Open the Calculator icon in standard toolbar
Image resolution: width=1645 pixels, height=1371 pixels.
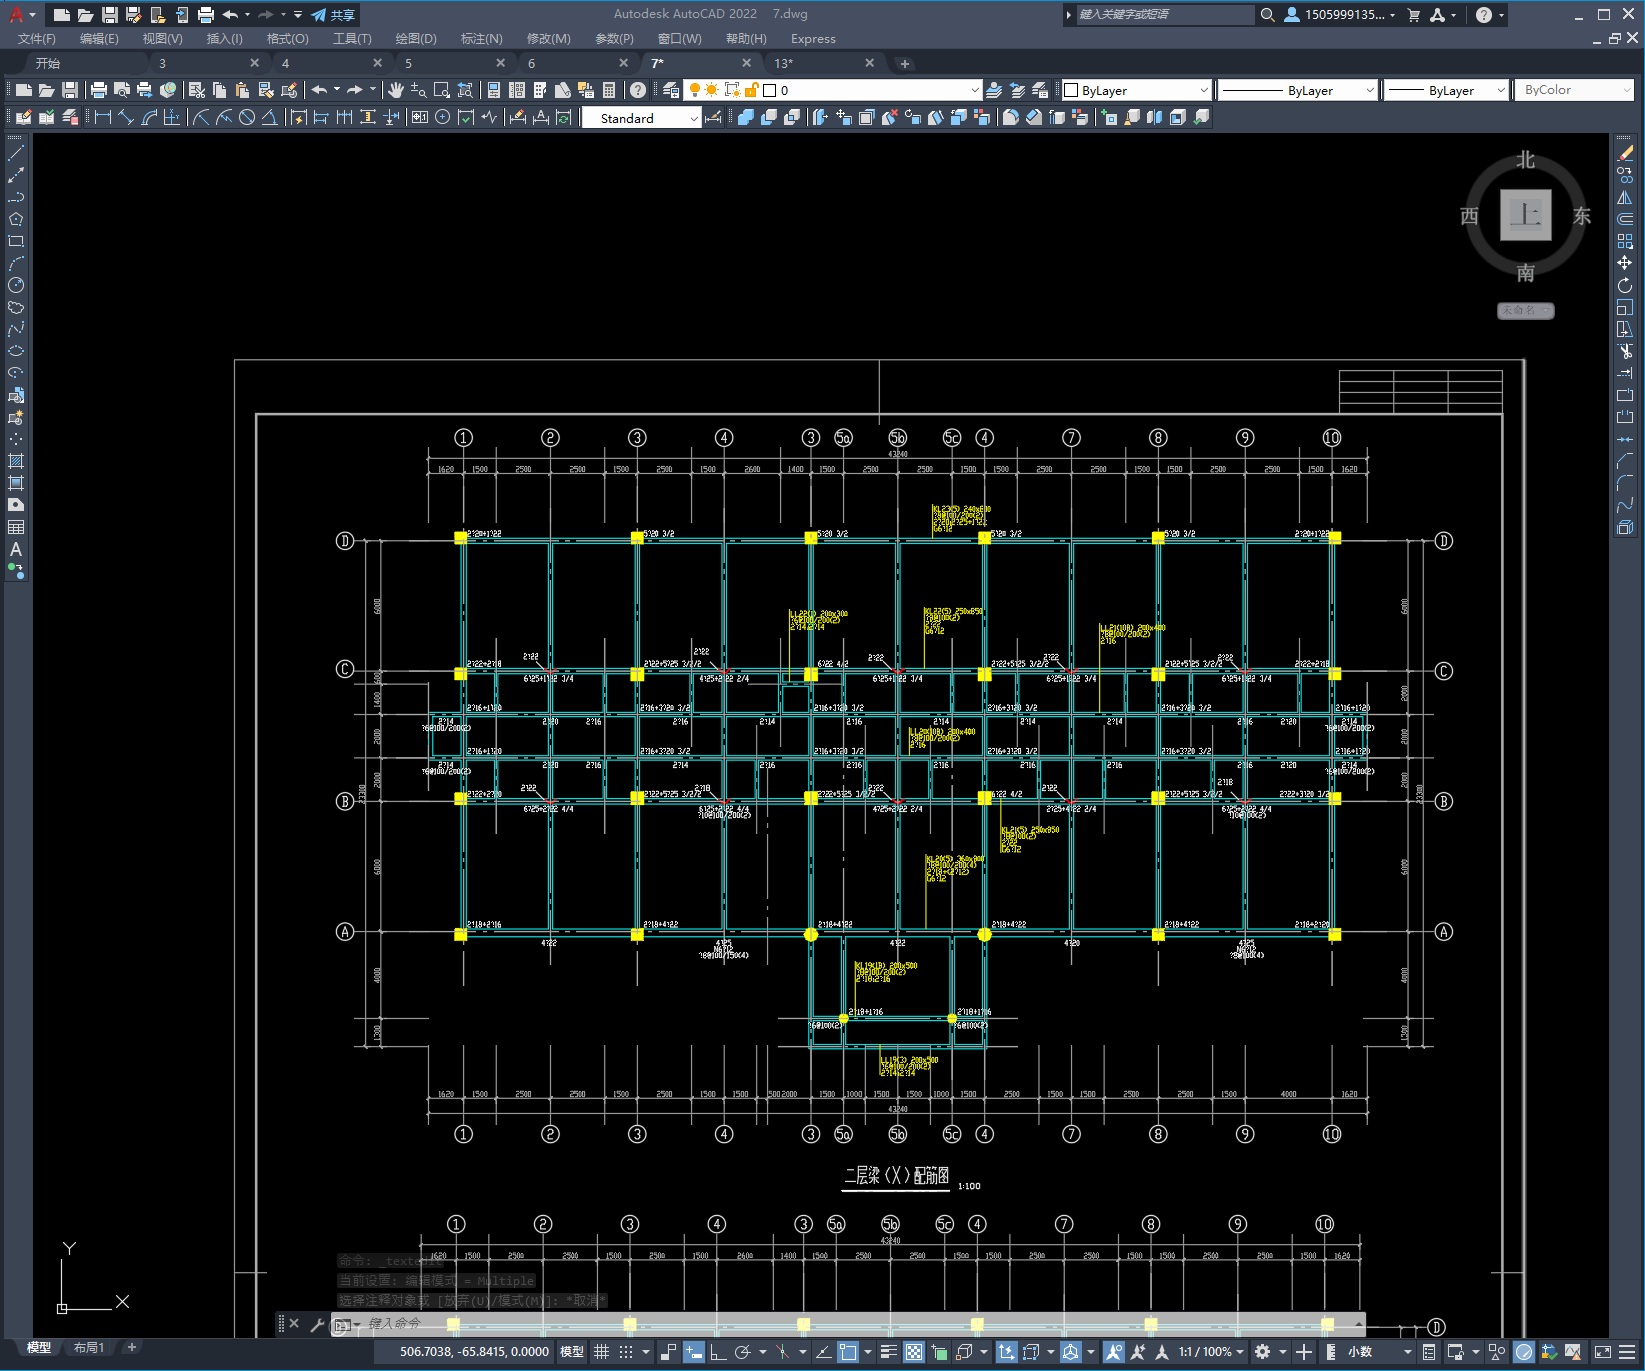click(x=609, y=90)
